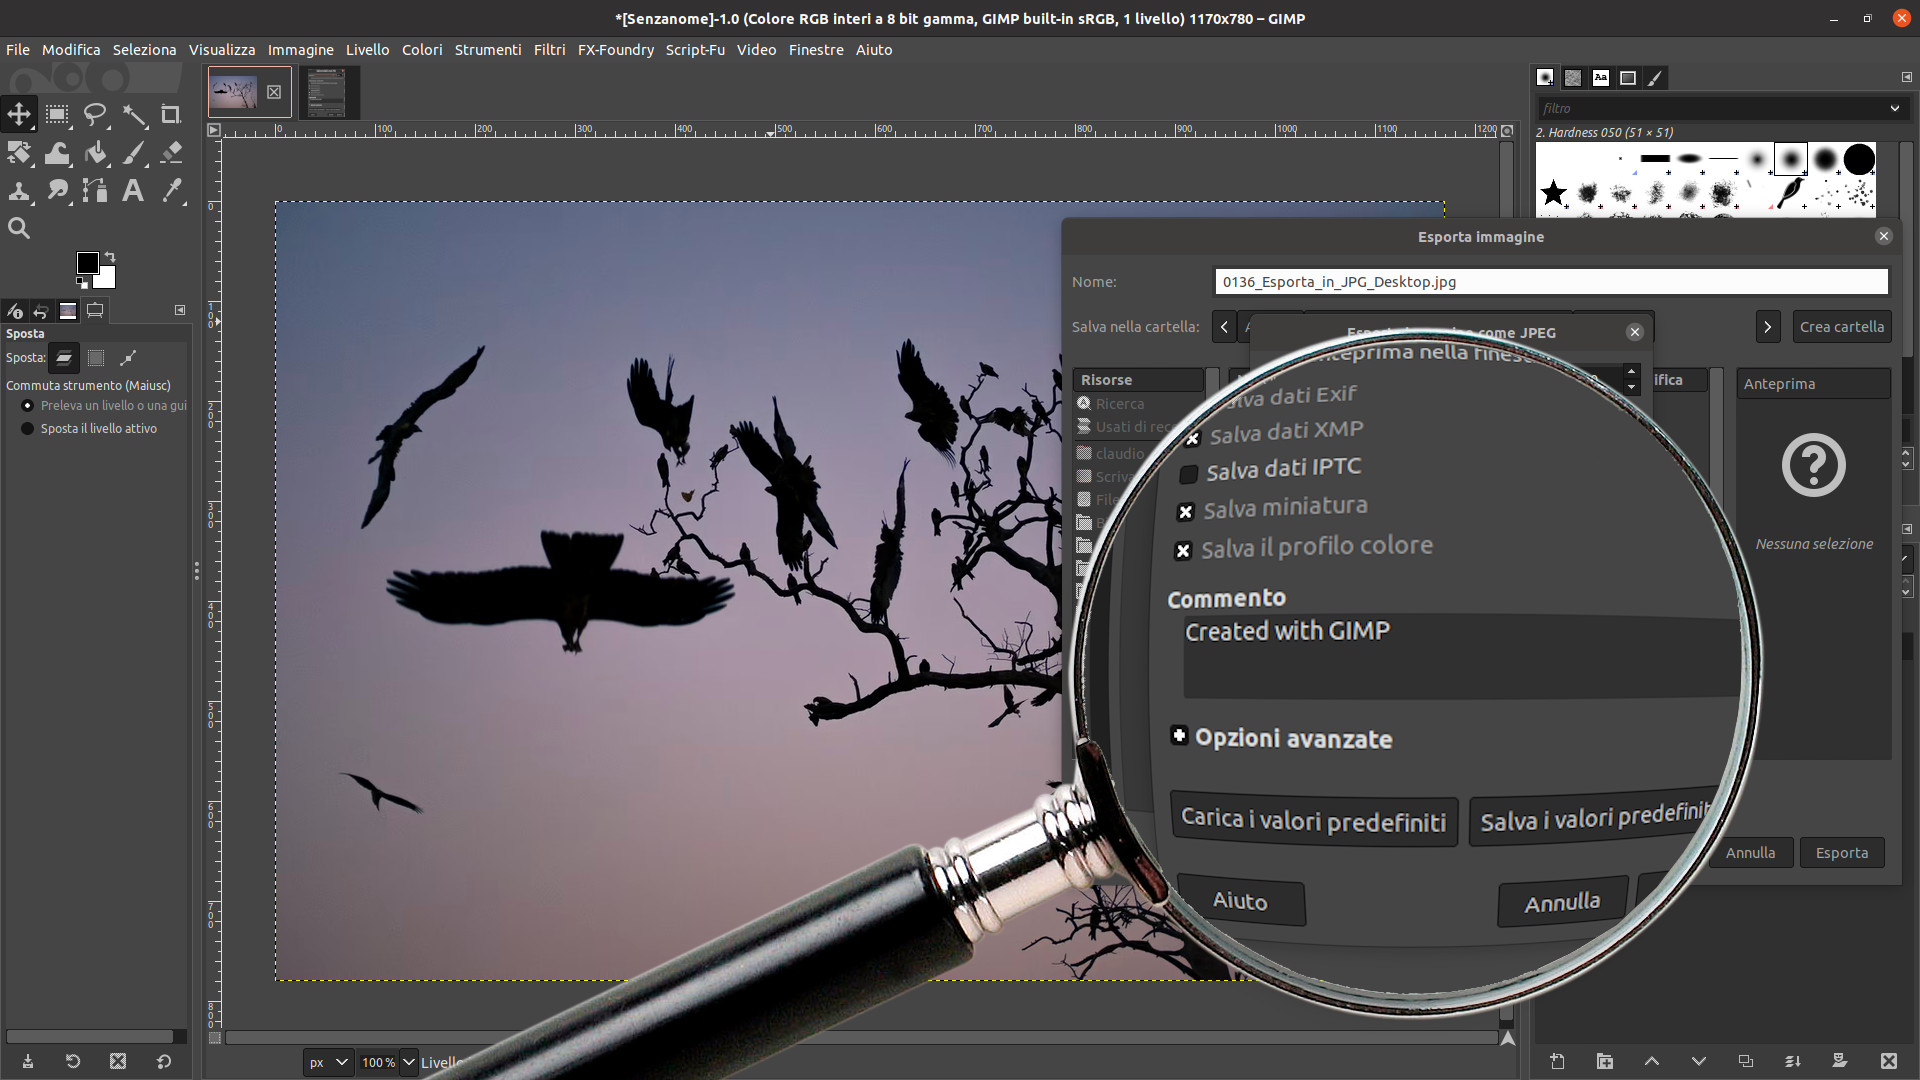The width and height of the screenshot is (1920, 1080).
Task: Select the Fuzzy Select wand tool
Action: 133,114
